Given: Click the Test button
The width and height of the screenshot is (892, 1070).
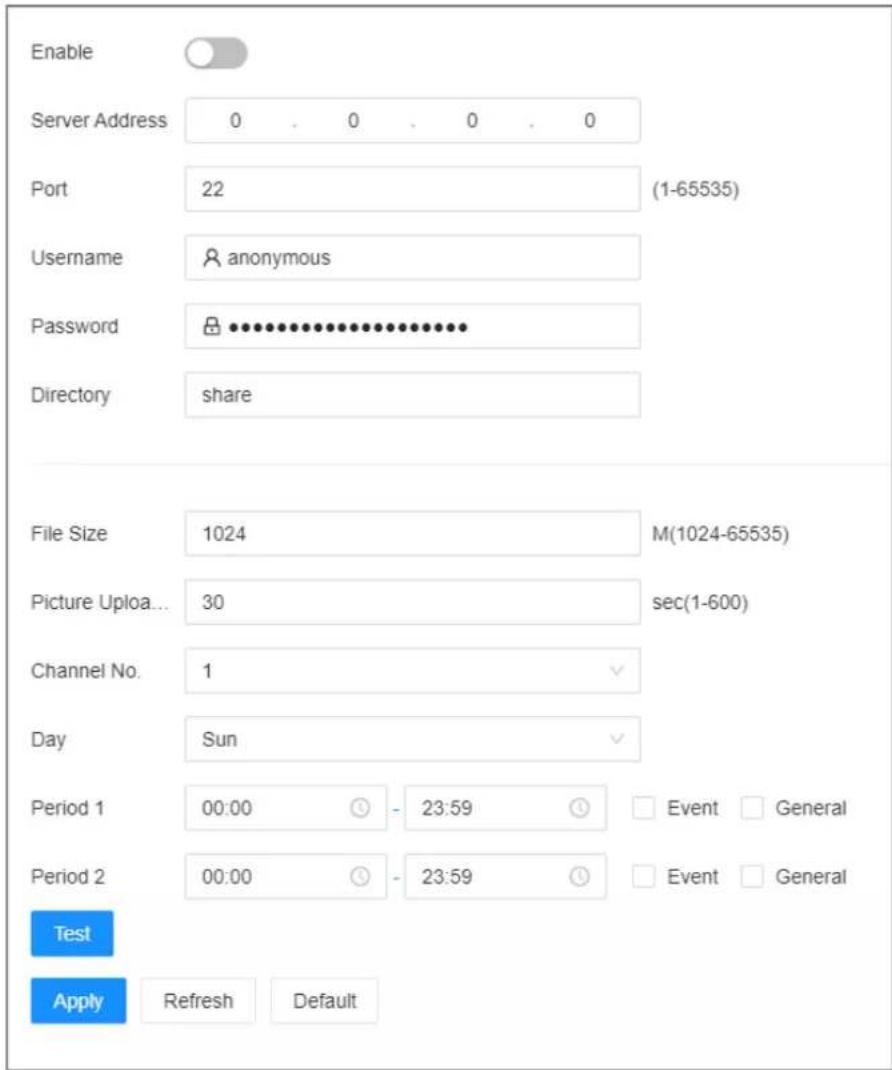Looking at the screenshot, I should (72, 934).
